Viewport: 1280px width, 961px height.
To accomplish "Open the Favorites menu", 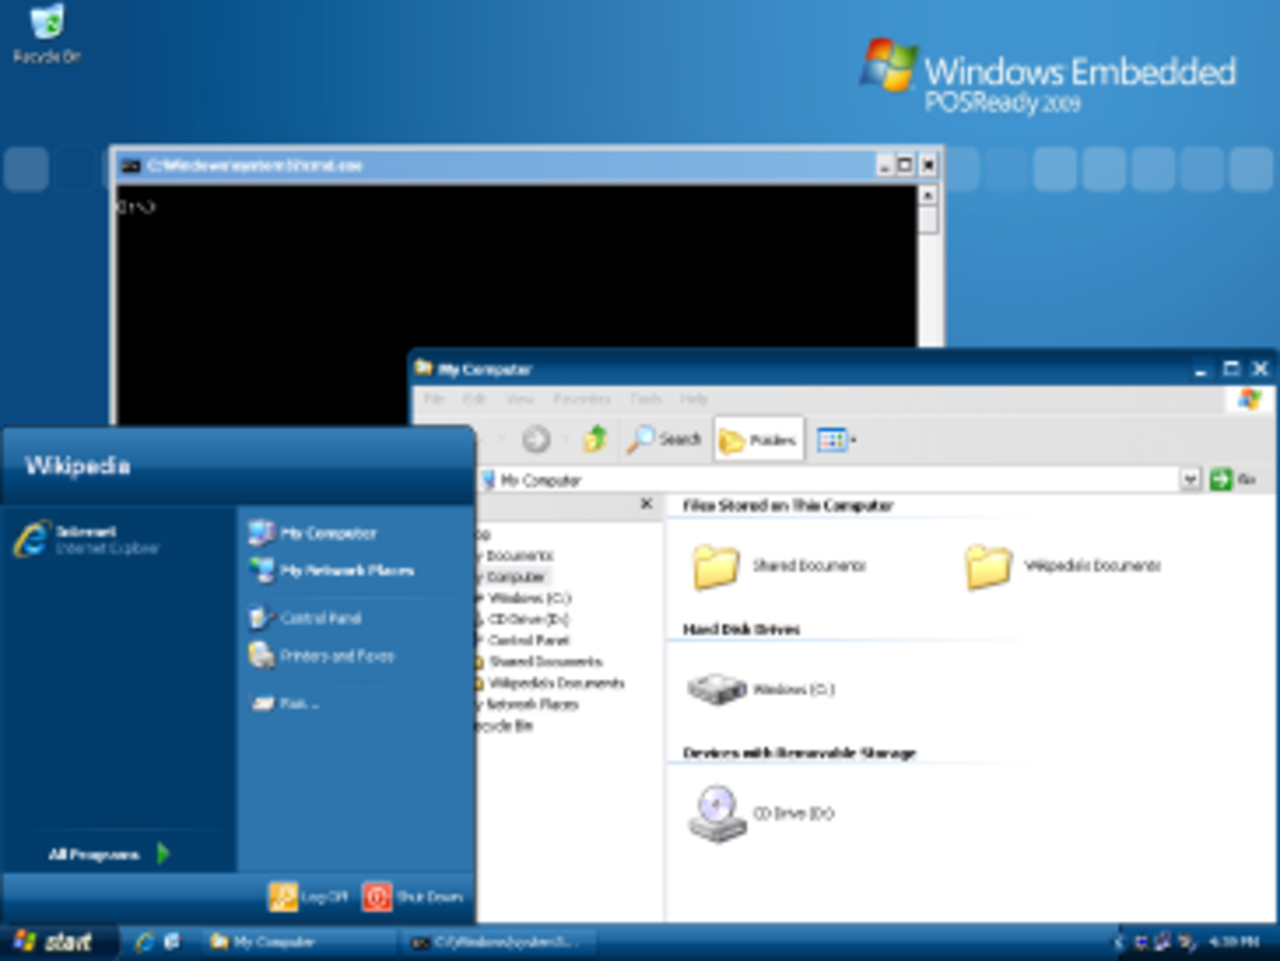I will (x=581, y=398).
